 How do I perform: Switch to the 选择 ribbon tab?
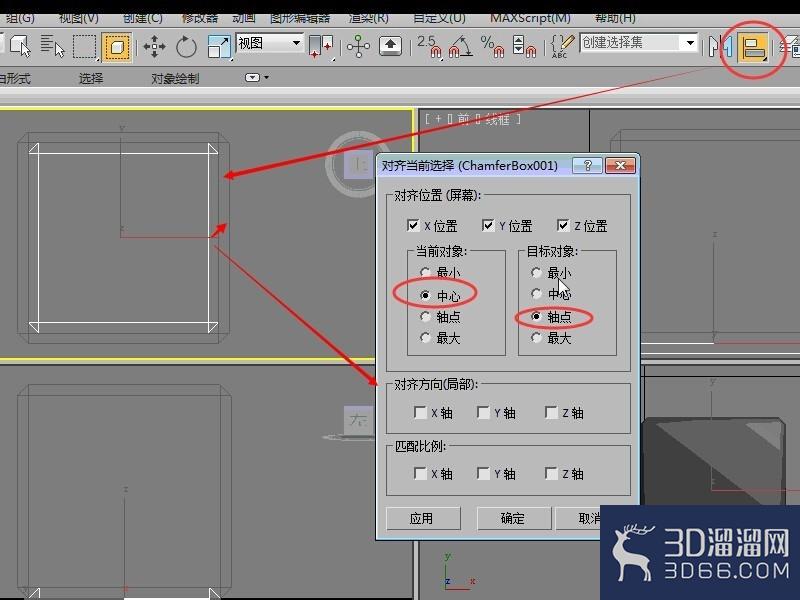(91, 78)
